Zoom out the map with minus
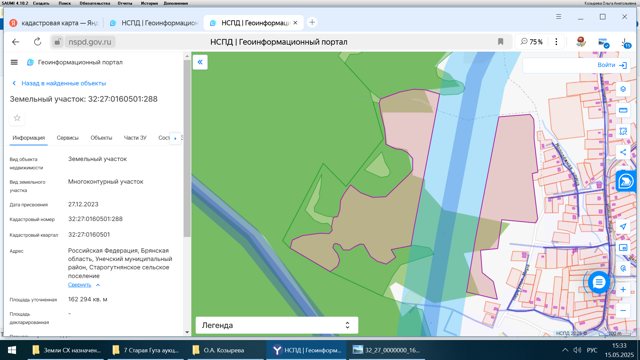Viewport: 640px width, 360px height. [x=623, y=311]
